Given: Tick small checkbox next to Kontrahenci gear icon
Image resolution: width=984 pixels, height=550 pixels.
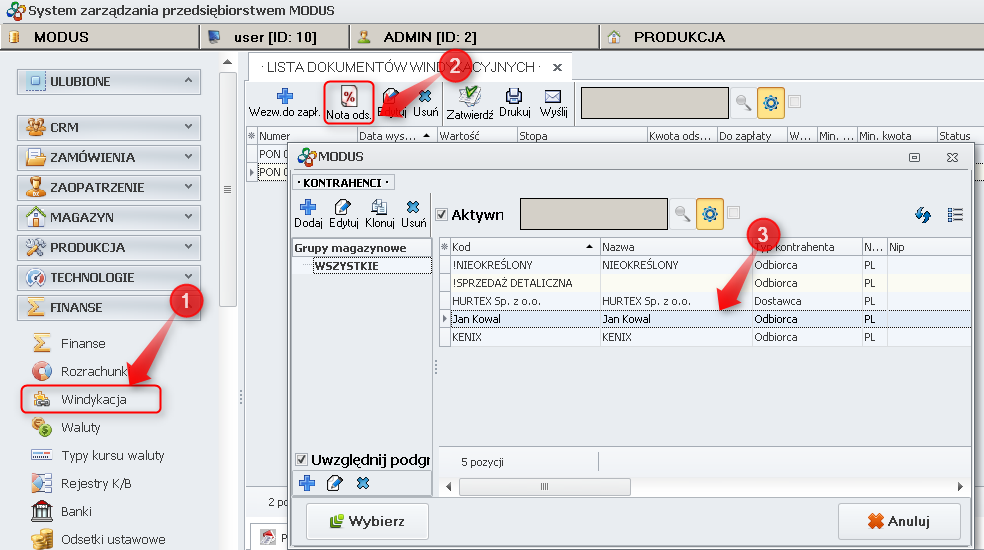Looking at the screenshot, I should (x=734, y=213).
